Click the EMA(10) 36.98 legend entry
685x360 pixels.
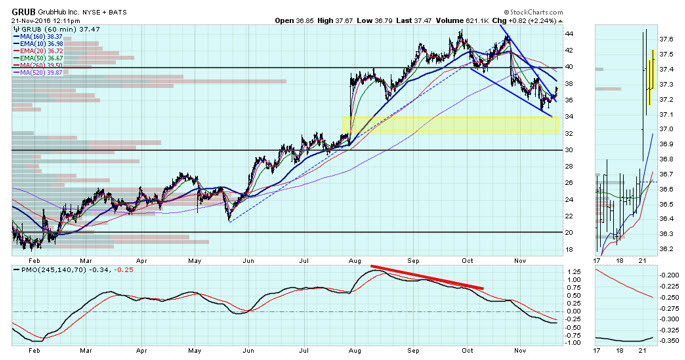point(38,44)
